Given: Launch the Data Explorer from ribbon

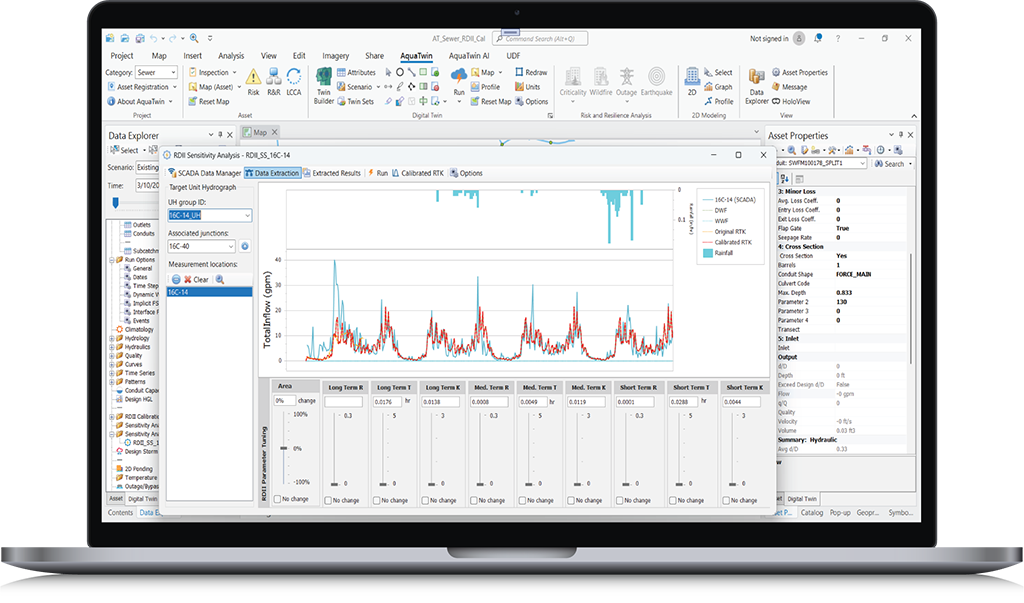Looking at the screenshot, I should [x=757, y=86].
